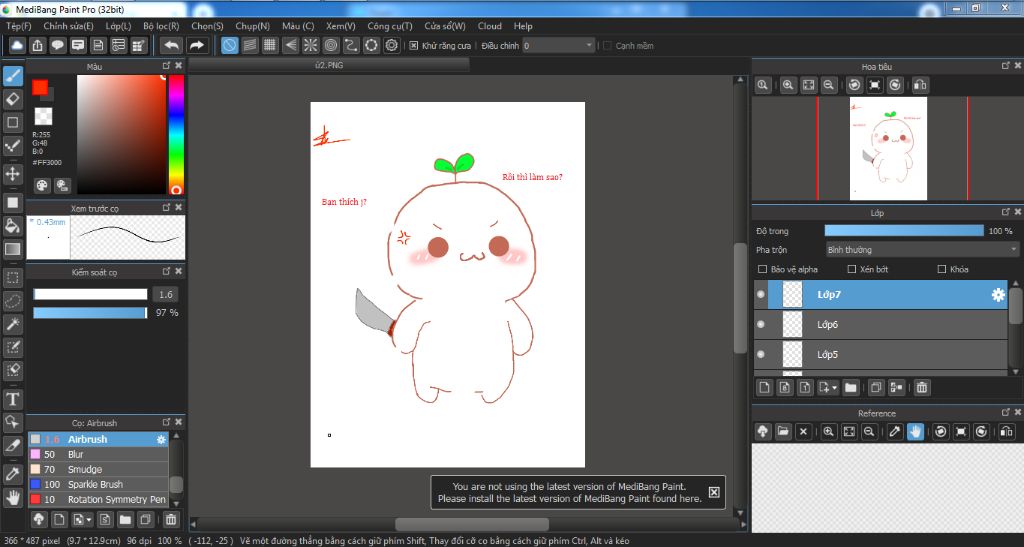Open snap settings gear in toolbar

(x=392, y=45)
